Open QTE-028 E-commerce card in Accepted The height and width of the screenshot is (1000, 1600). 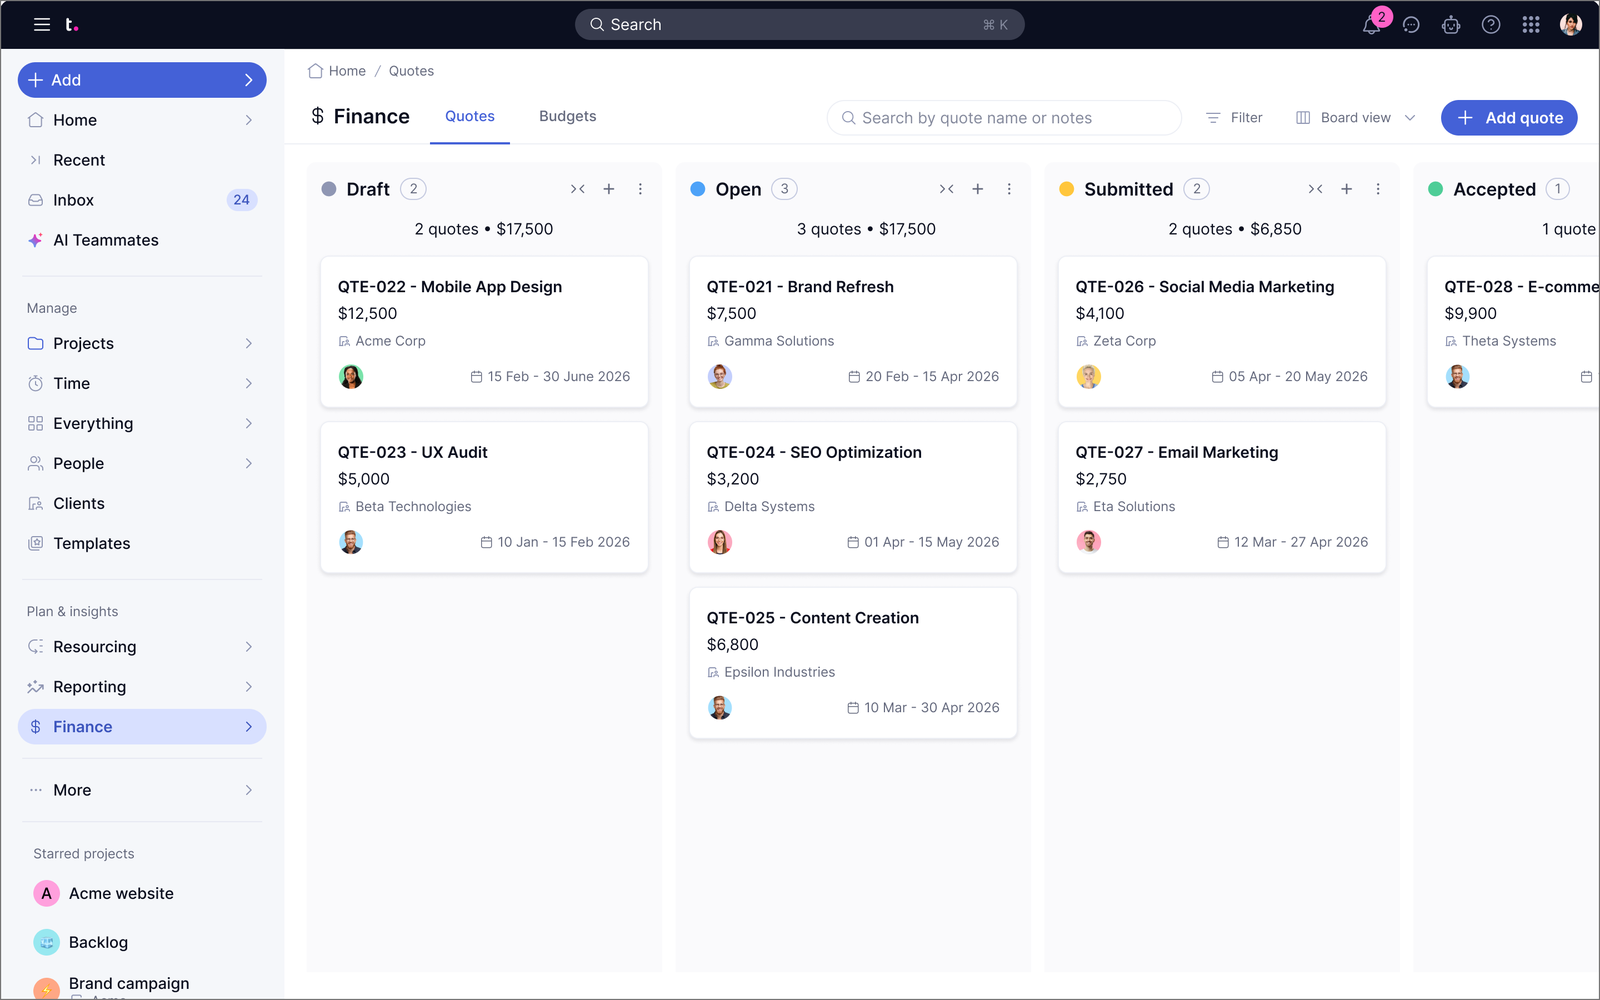click(1513, 332)
